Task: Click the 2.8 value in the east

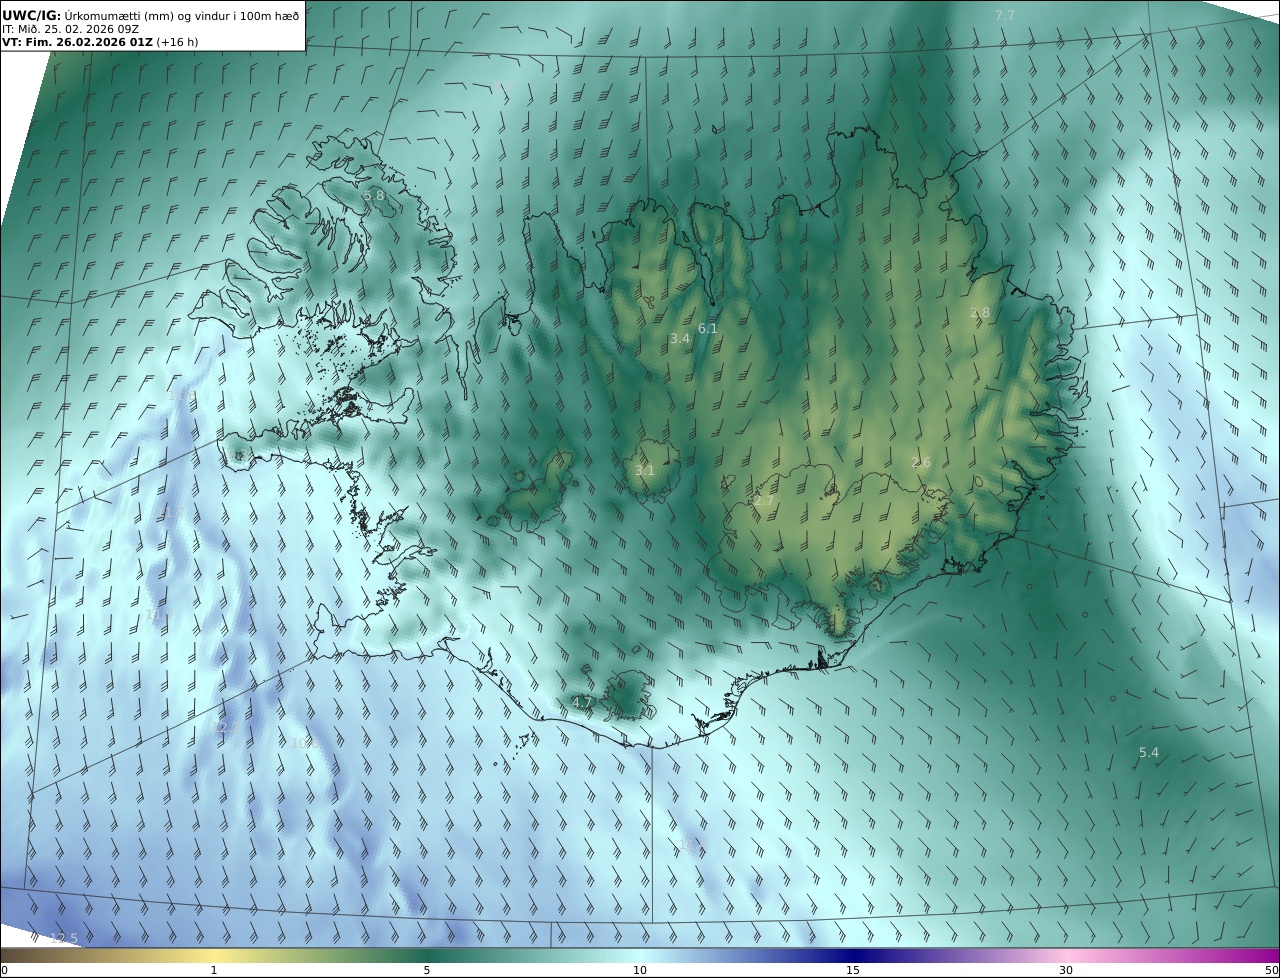Action: [x=979, y=312]
